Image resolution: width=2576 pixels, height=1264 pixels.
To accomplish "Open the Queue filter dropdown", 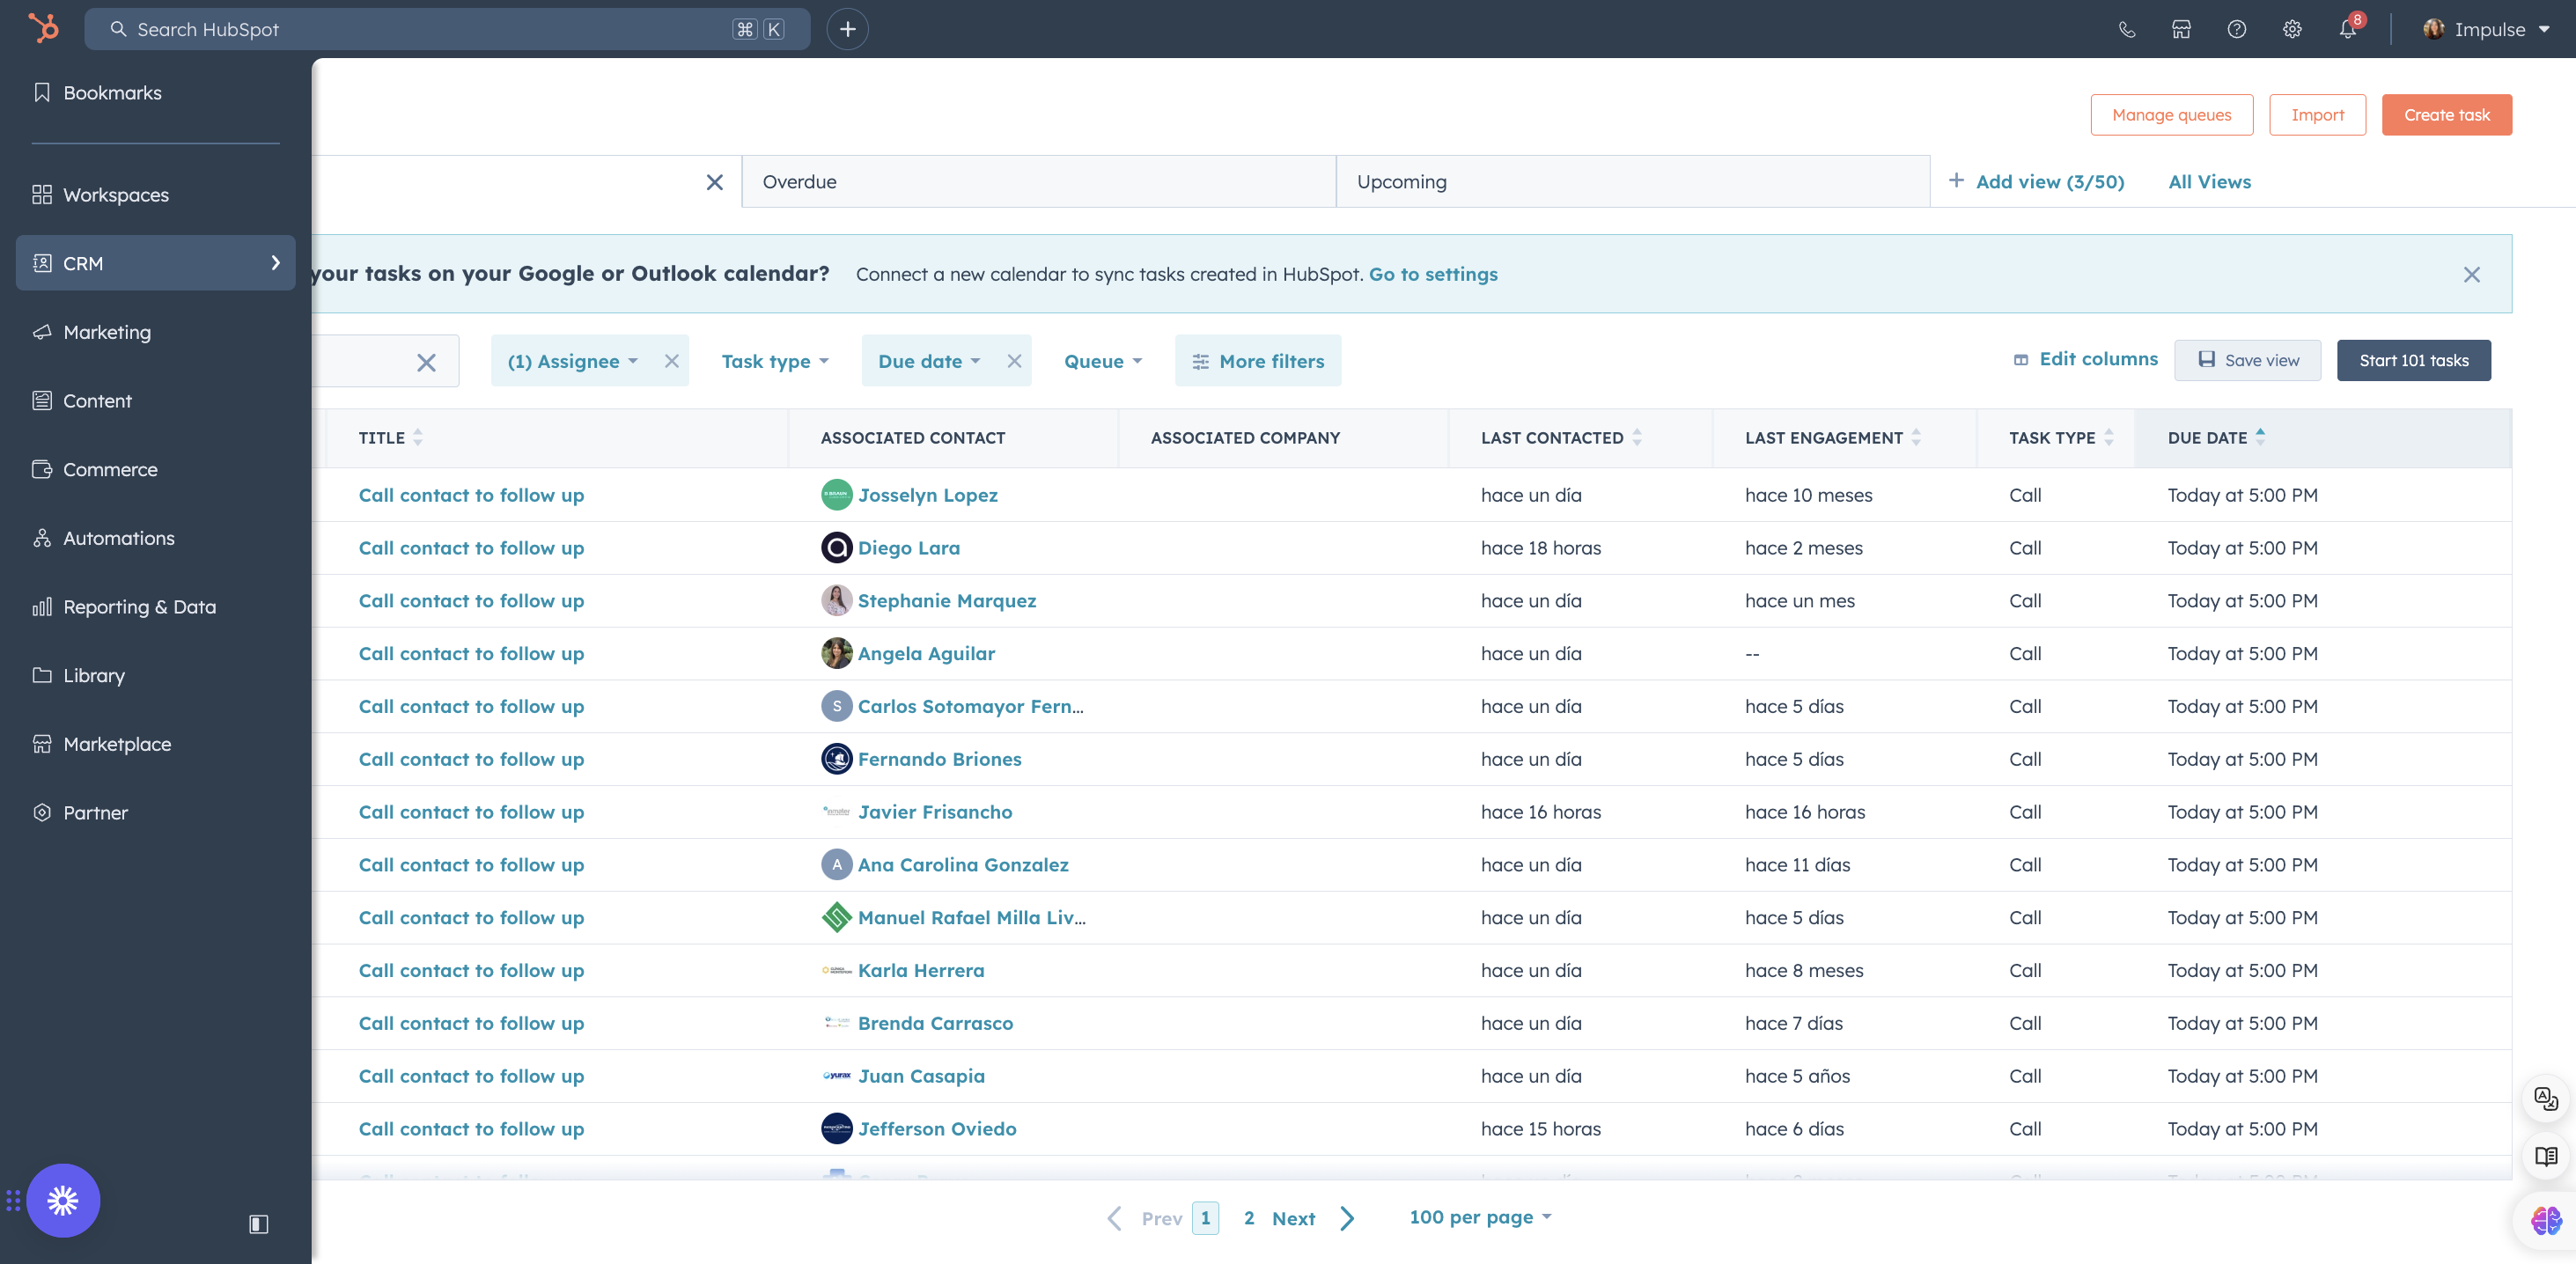I will tap(1102, 361).
